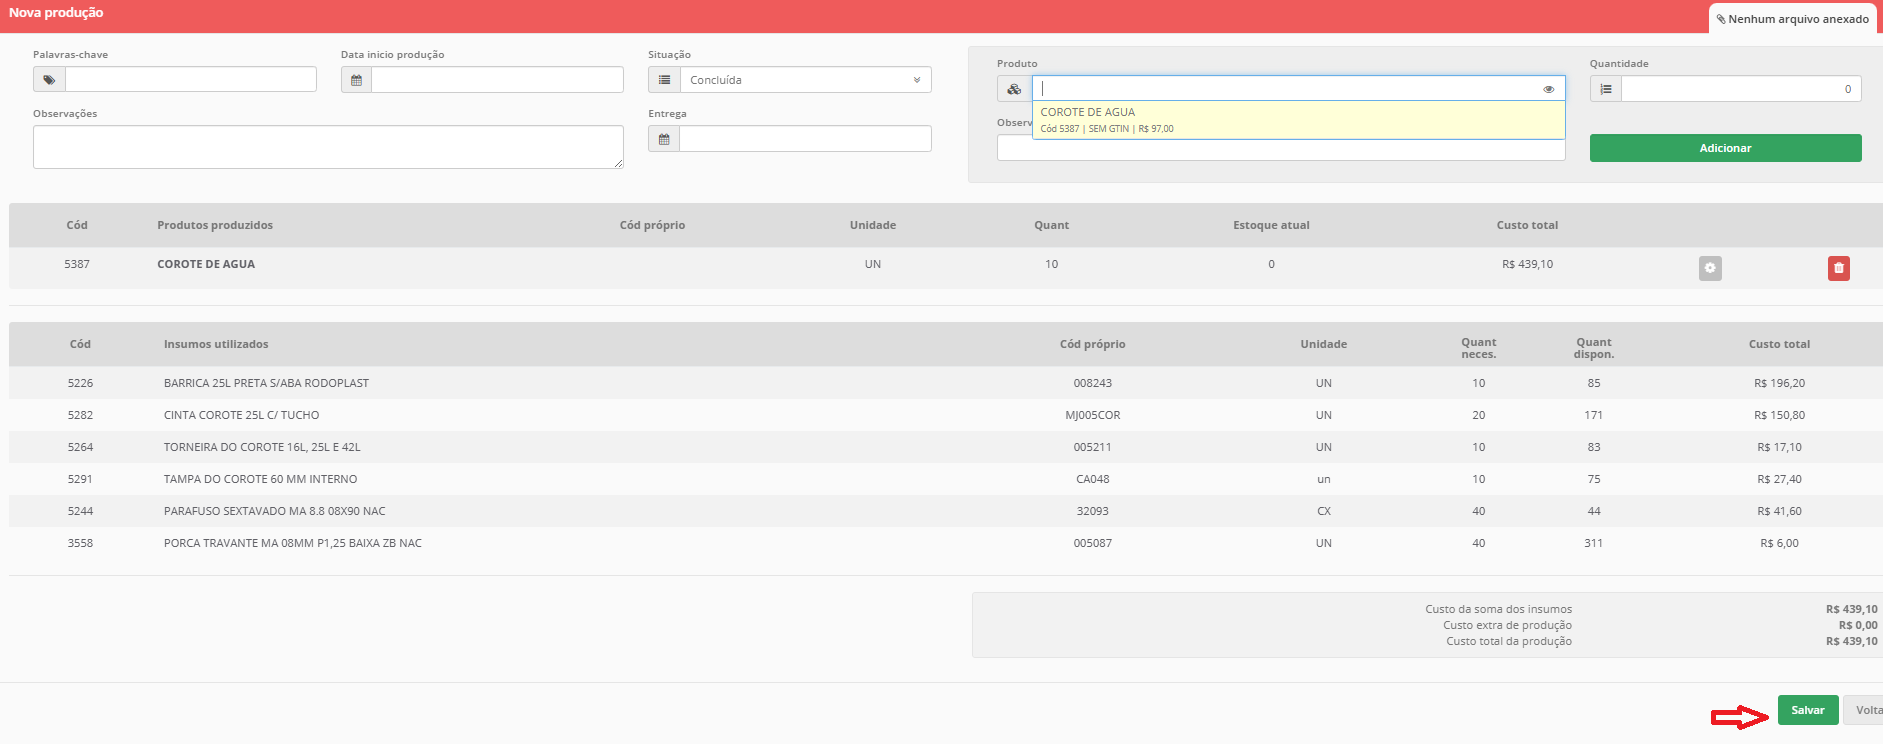
Task: Click PARAFUSO SEXTAVADO MA 8.8 08X90 NAC
Action: 275,511
